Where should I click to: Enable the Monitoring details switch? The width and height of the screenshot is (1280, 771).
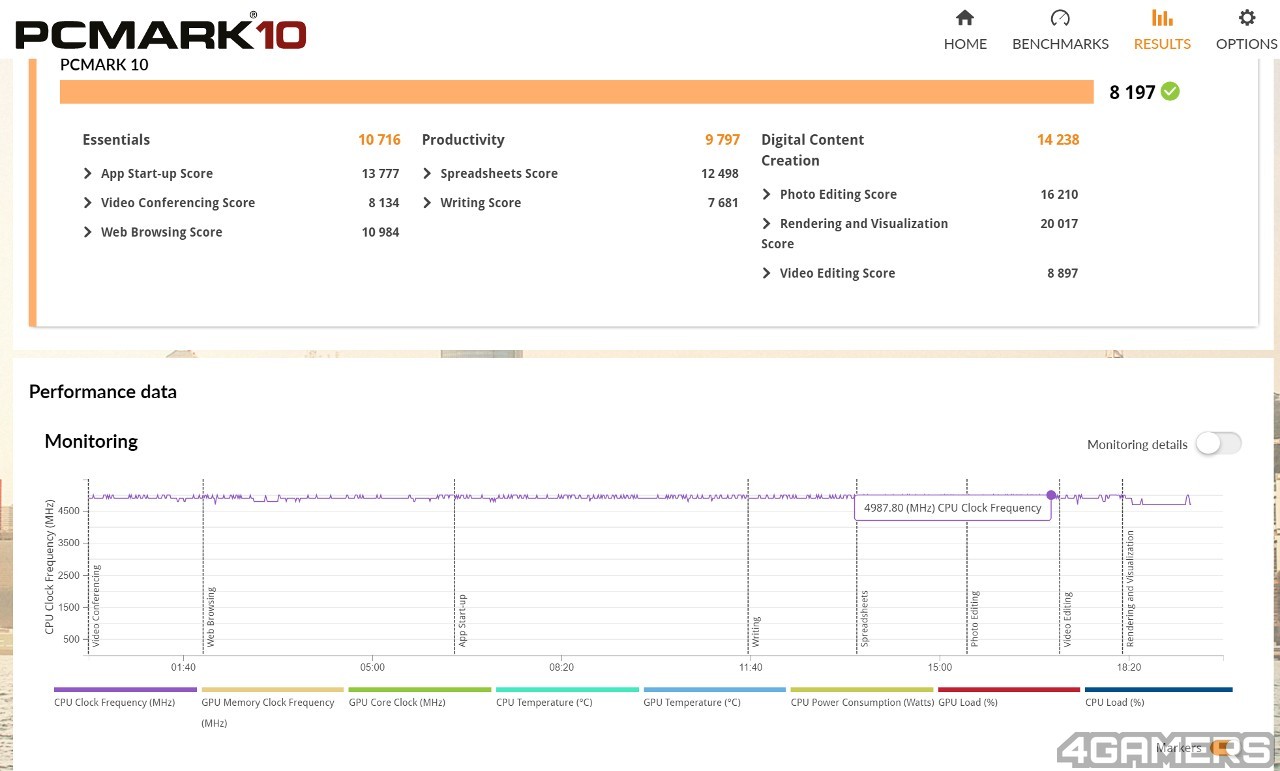1218,444
